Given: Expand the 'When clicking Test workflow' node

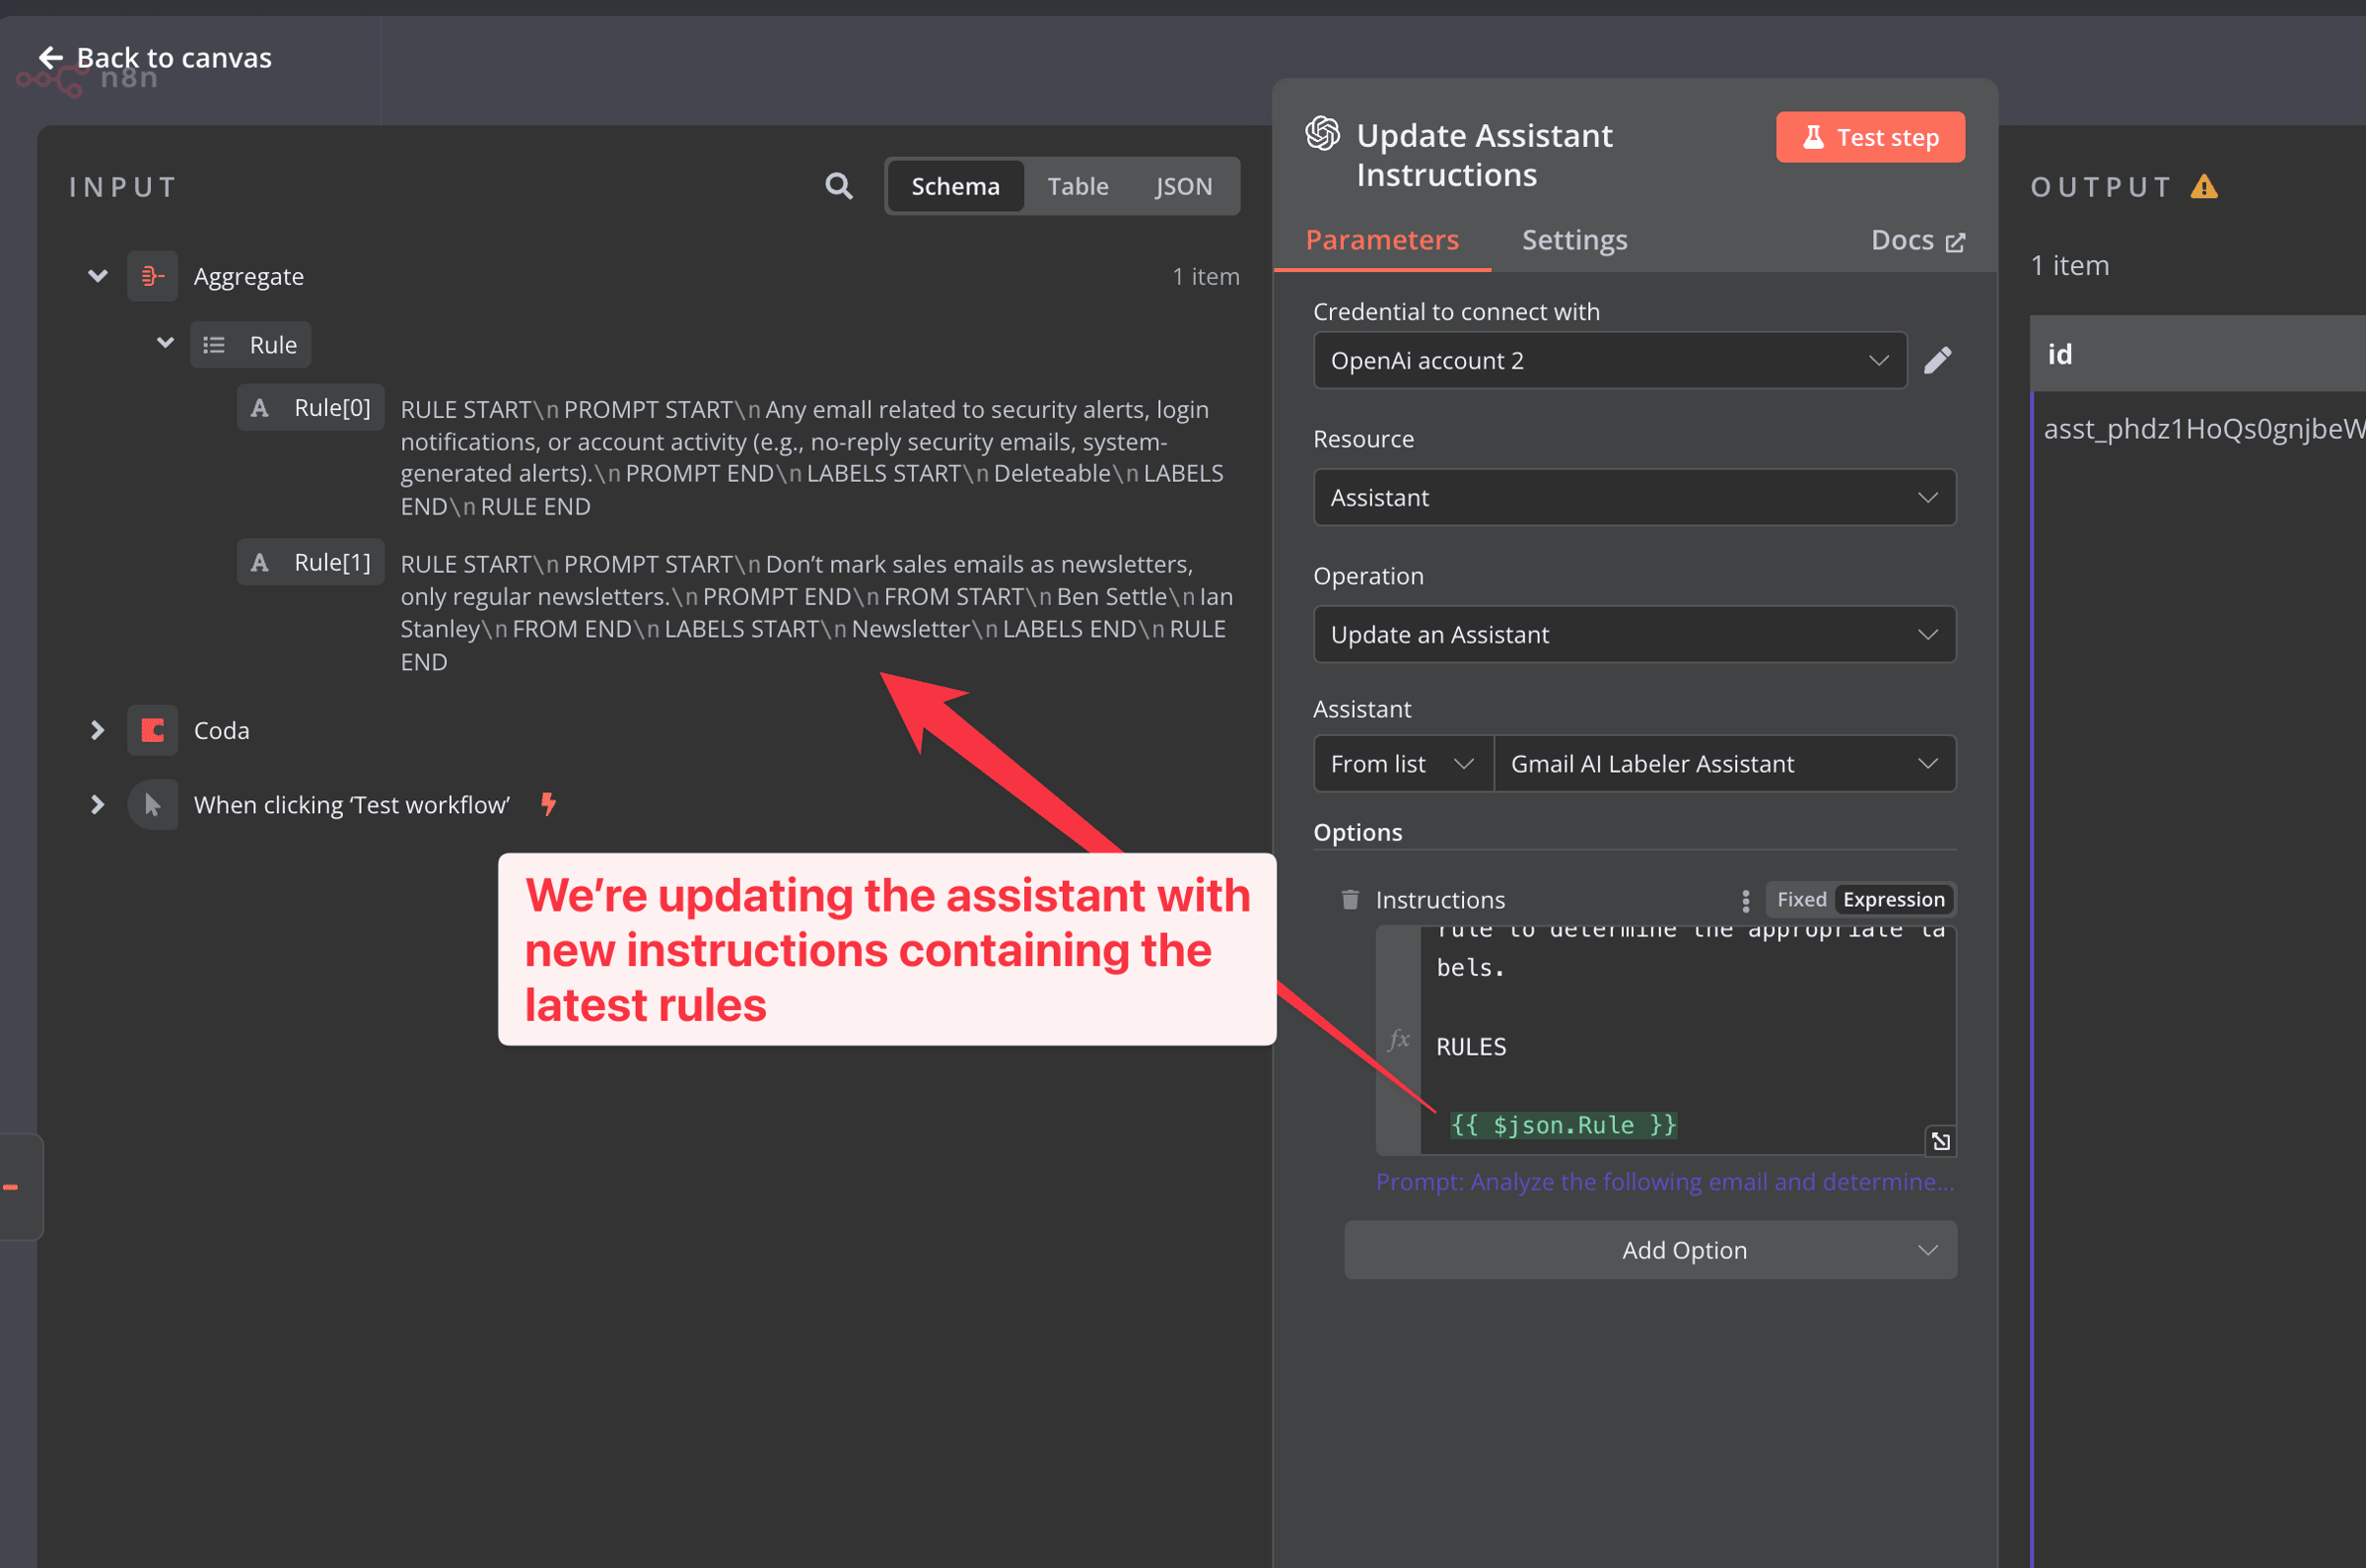Looking at the screenshot, I should click(97, 805).
